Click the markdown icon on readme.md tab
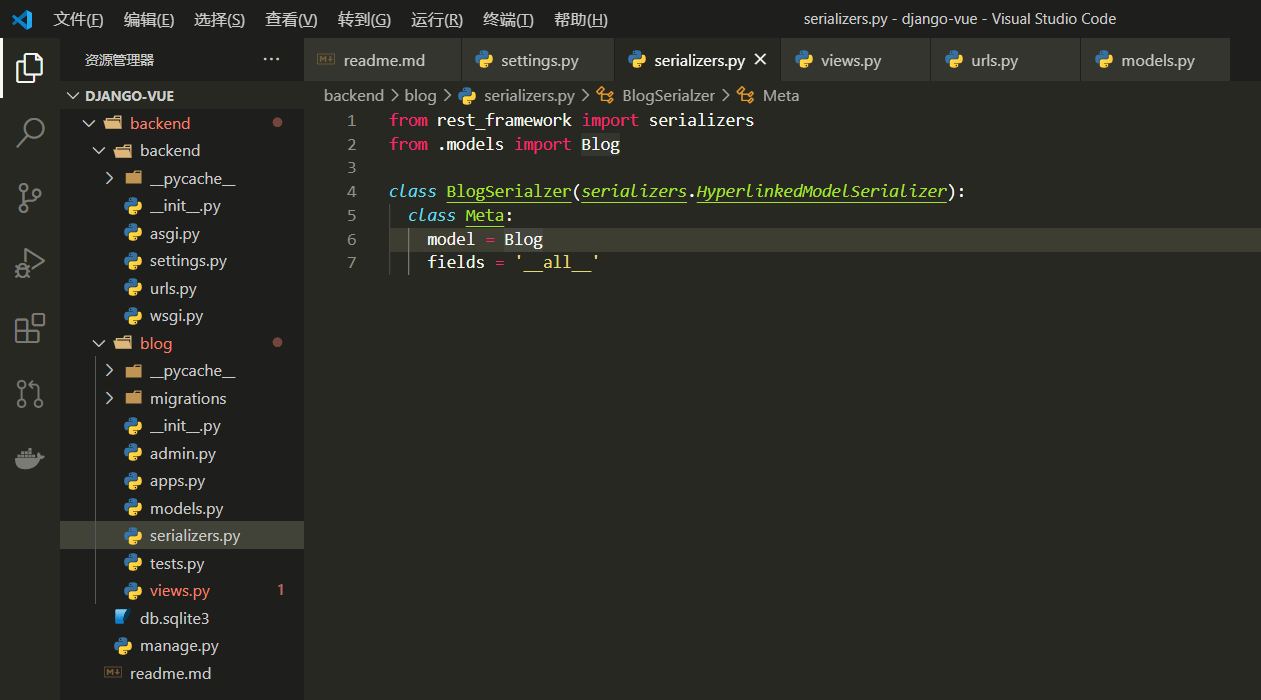Screen dimensions: 1261x700 click(326, 60)
